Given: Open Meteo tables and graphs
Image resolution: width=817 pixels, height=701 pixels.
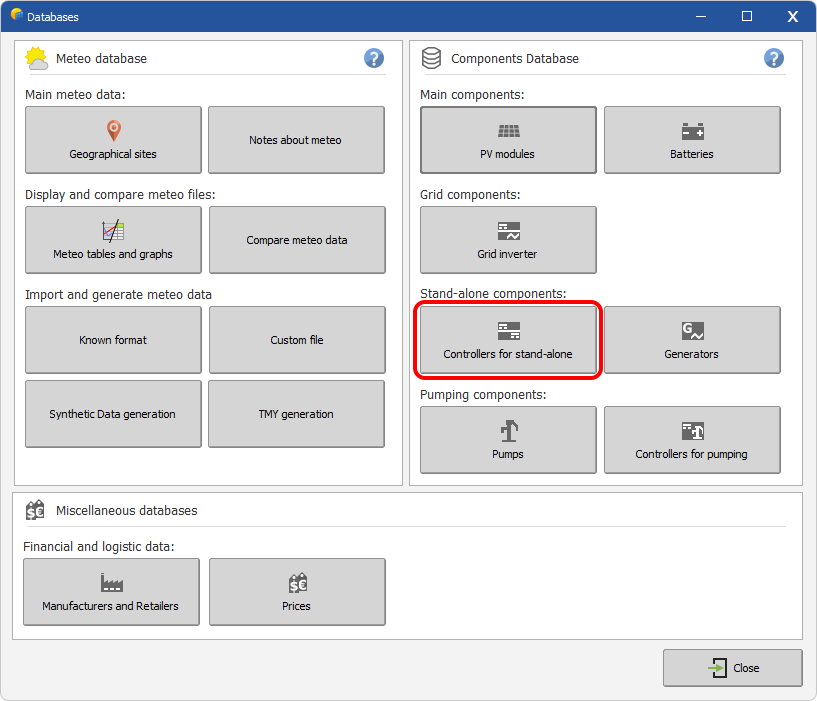Looking at the screenshot, I should pyautogui.click(x=113, y=240).
